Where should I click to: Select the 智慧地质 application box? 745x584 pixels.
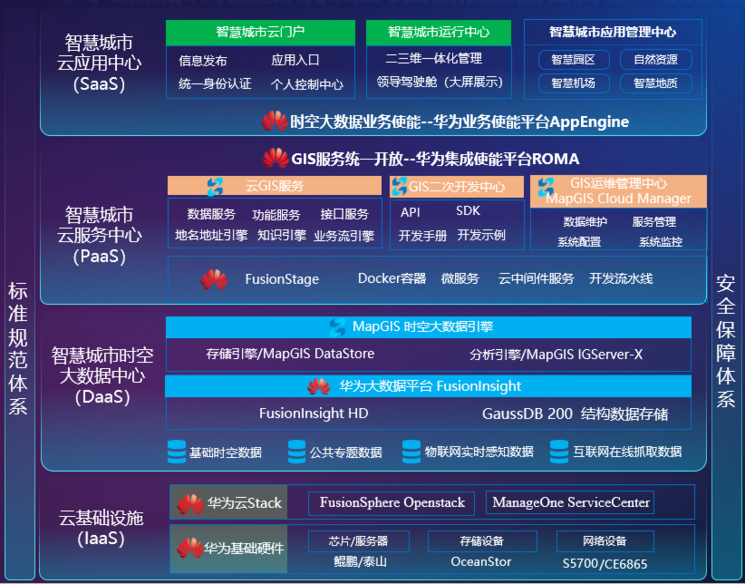656,83
